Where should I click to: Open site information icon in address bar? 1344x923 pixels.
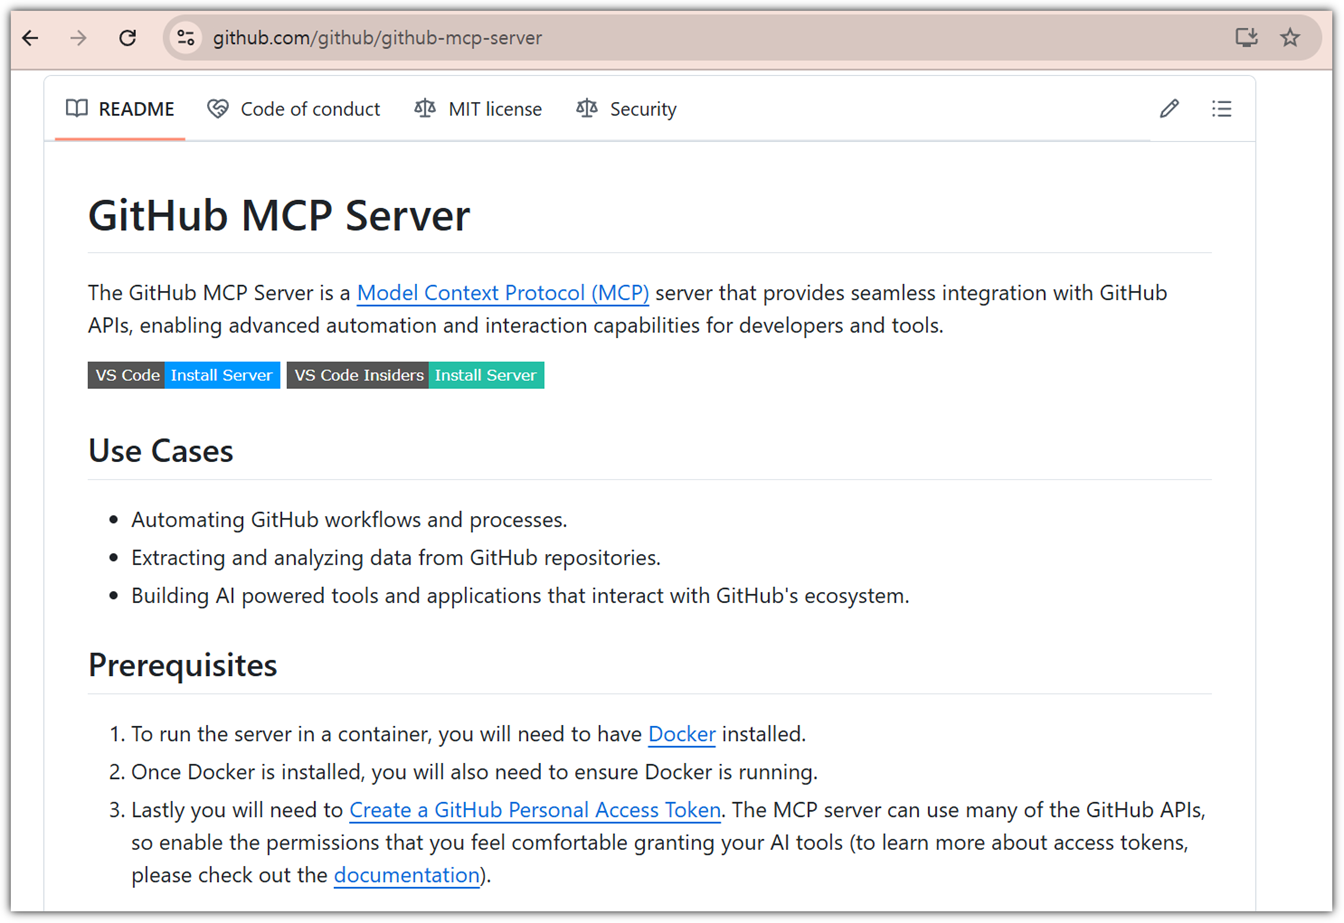click(x=186, y=38)
